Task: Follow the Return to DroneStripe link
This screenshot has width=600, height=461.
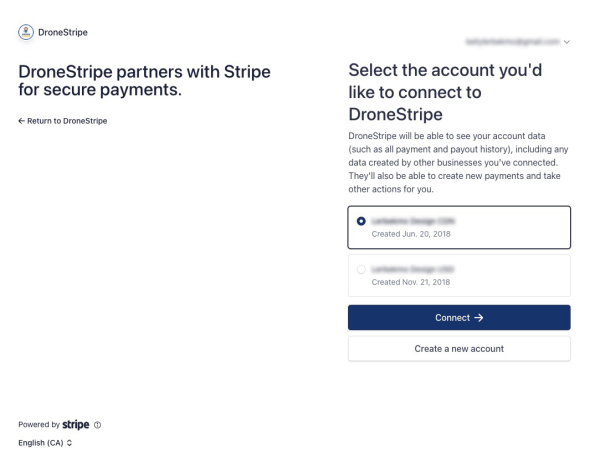Action: click(67, 121)
